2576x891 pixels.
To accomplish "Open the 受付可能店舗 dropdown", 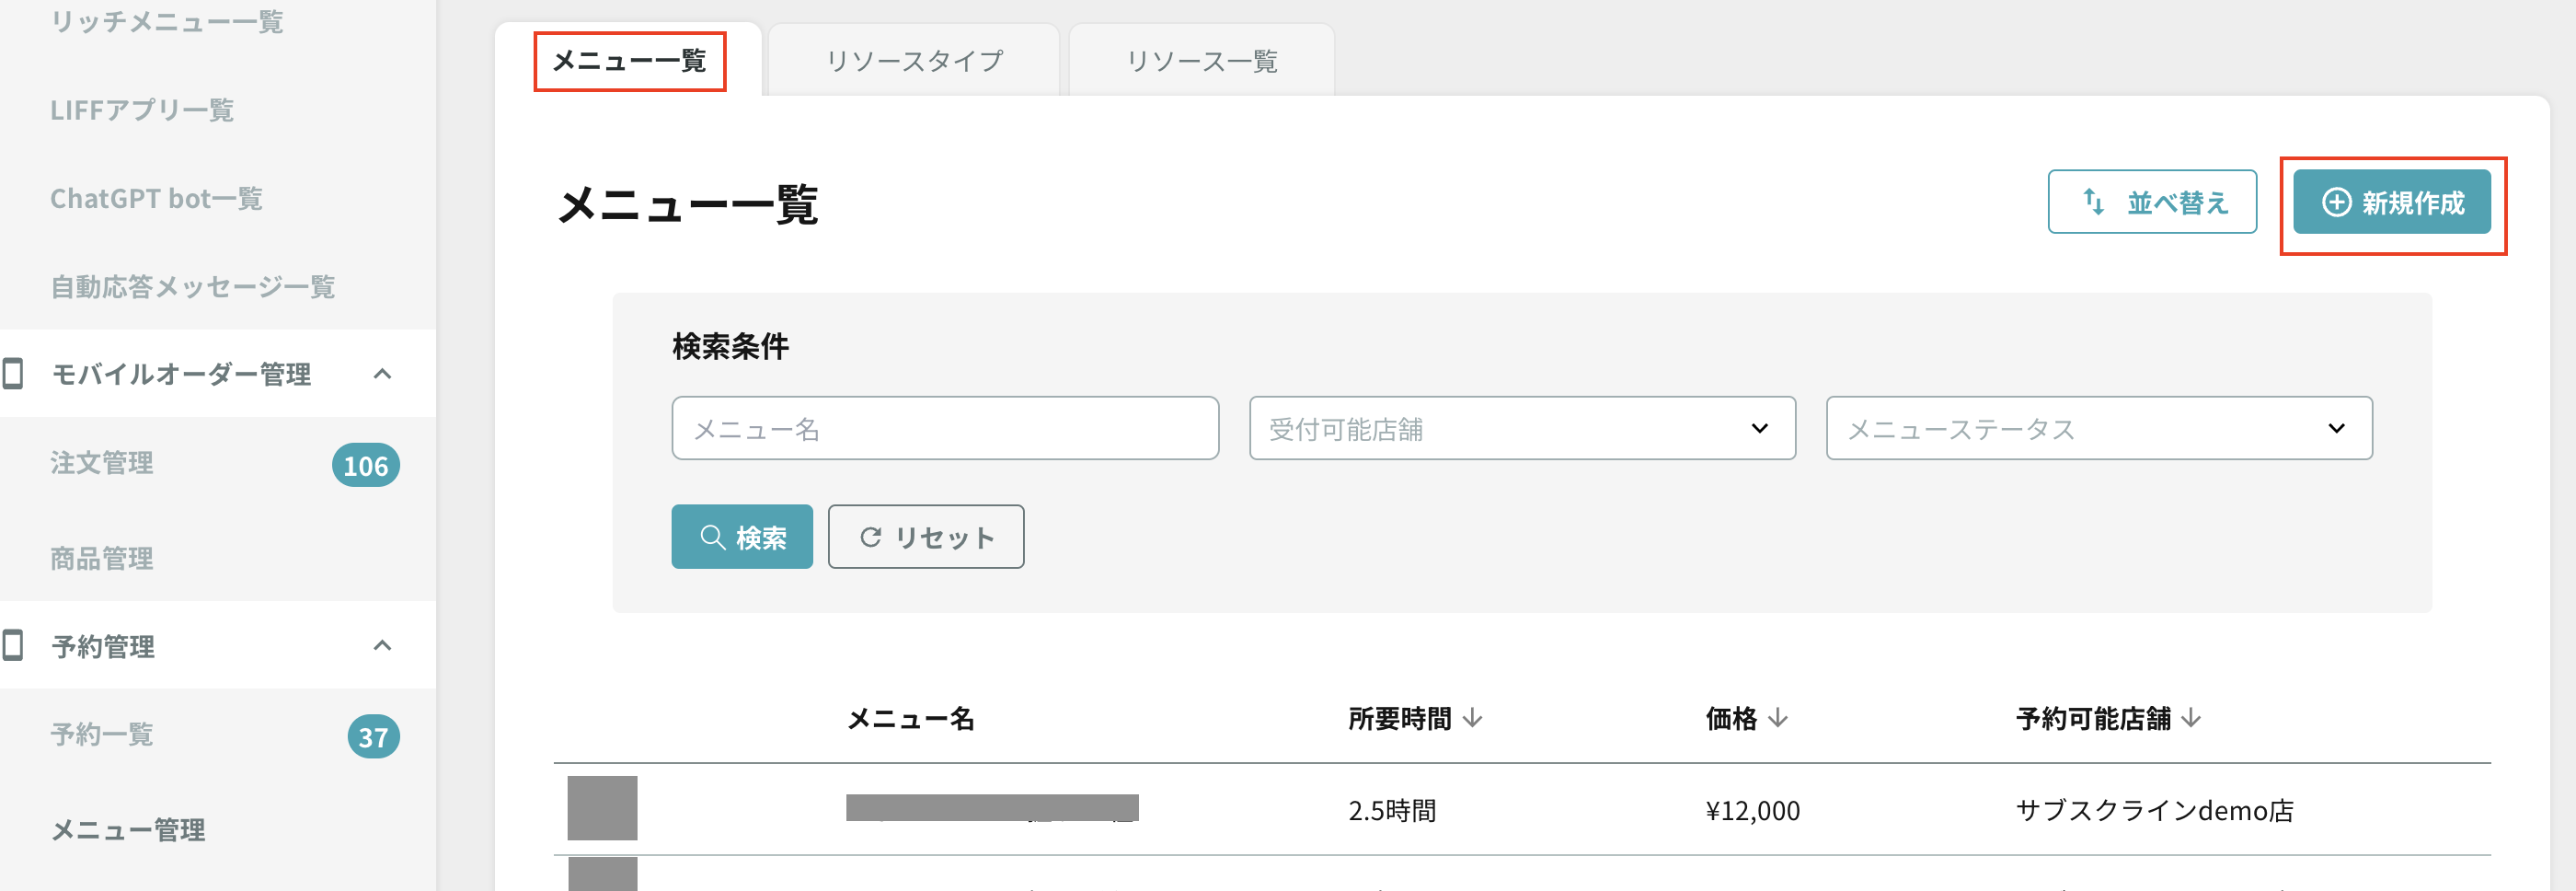I will [1522, 428].
